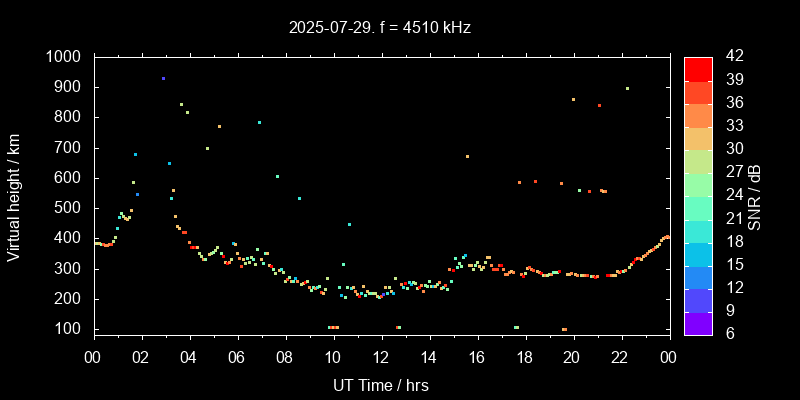Select the red data point near 840 km
This screenshot has height=400, width=800.
pos(599,105)
